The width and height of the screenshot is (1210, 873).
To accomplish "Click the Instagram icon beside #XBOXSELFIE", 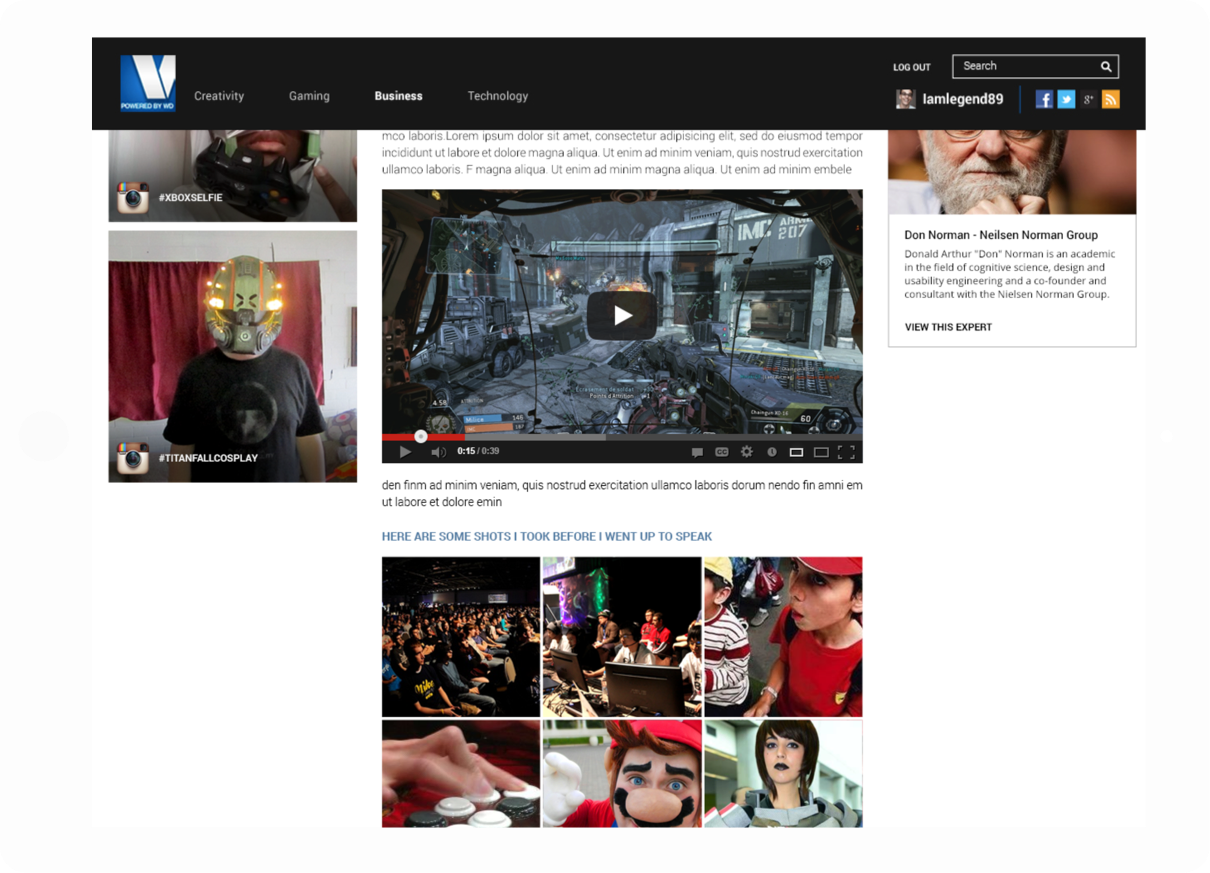I will (133, 198).
